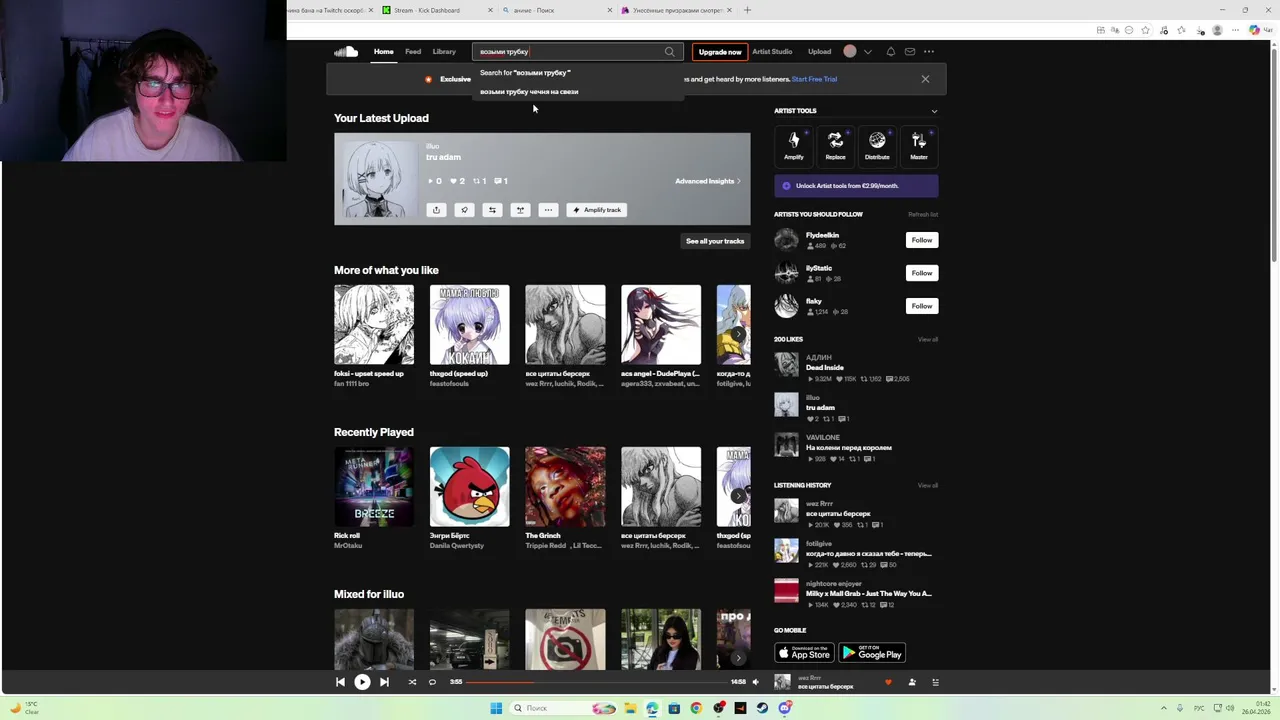The width and height of the screenshot is (1280, 720).
Task: Click the distribute icon on tru adam track
Action: click(x=520, y=210)
